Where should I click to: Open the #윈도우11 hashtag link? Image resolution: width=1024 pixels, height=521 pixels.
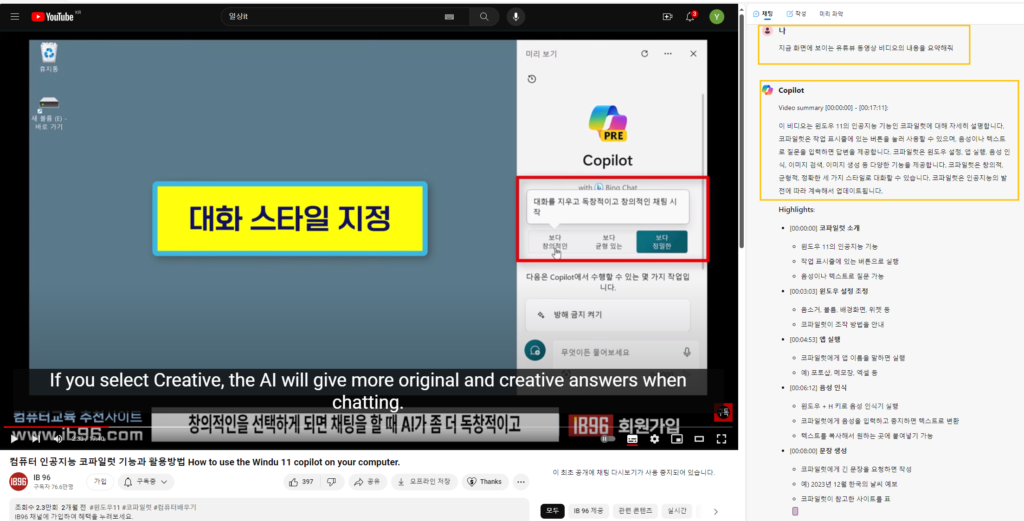(105, 507)
